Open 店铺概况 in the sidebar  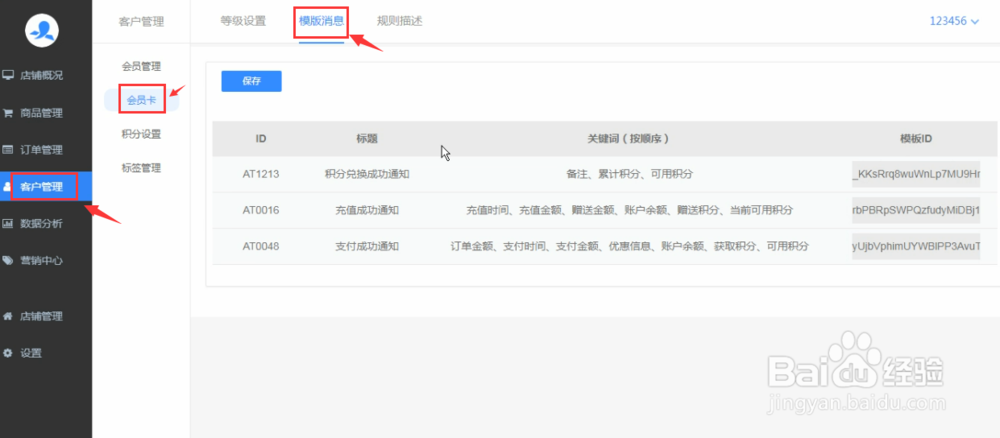pyautogui.click(x=41, y=75)
